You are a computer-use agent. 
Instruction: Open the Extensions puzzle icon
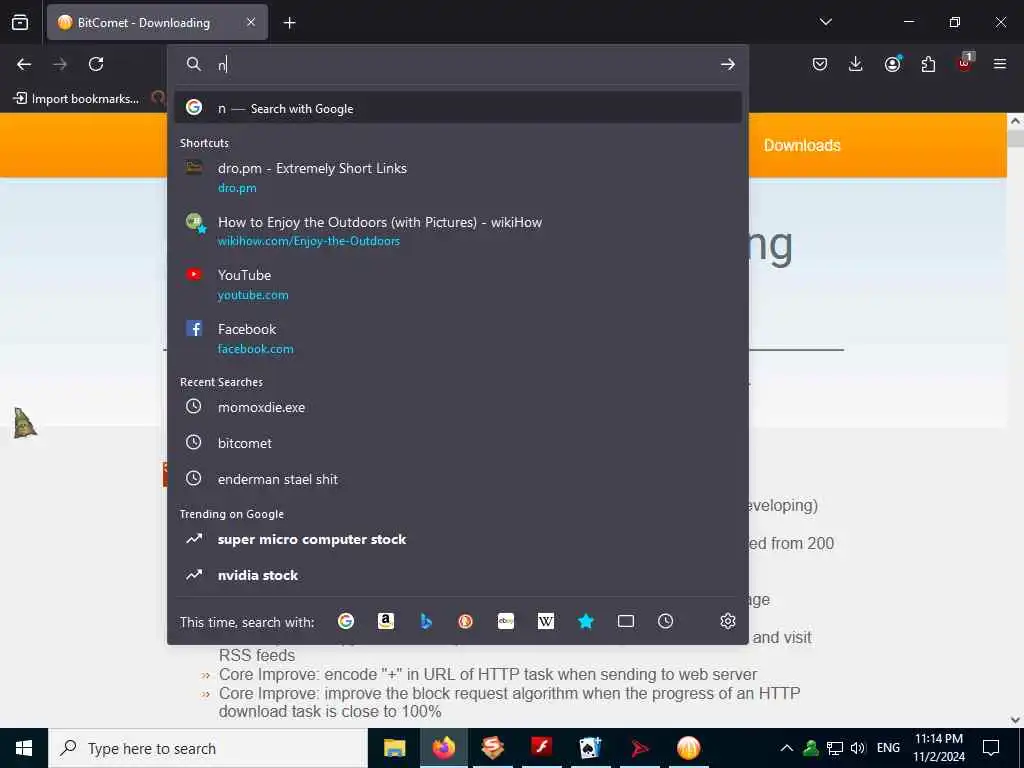928,64
